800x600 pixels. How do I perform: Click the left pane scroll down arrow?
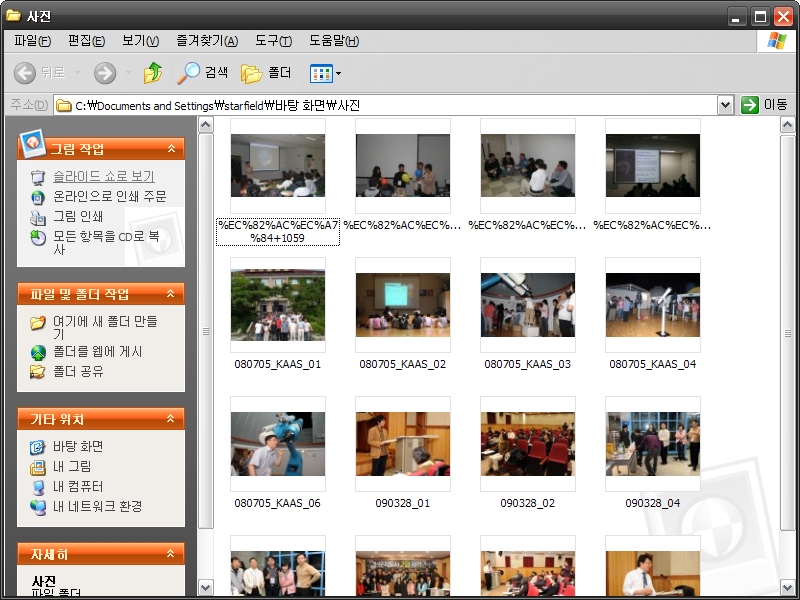(206, 587)
